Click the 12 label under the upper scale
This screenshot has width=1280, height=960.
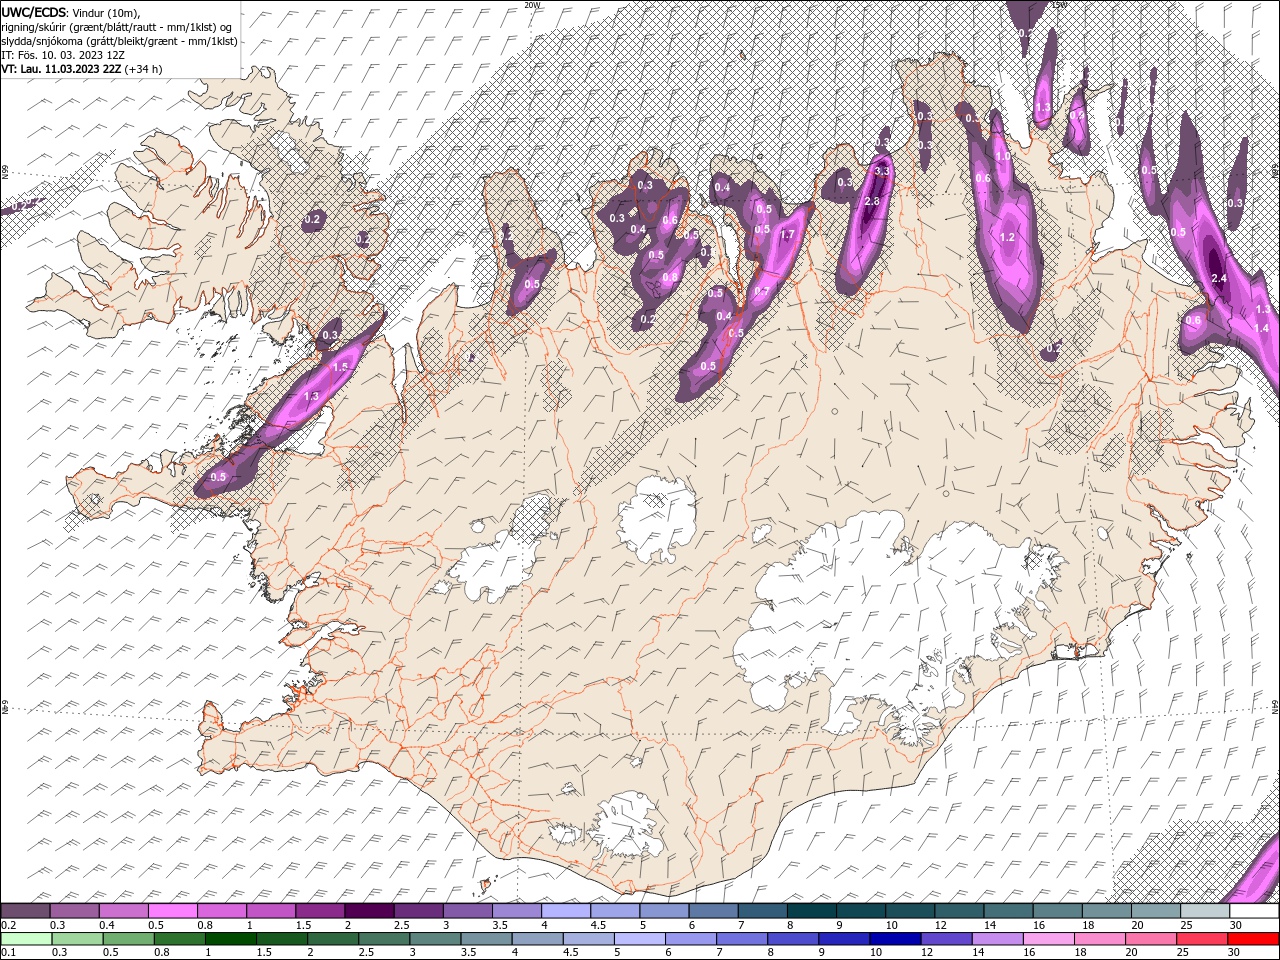click(x=941, y=925)
